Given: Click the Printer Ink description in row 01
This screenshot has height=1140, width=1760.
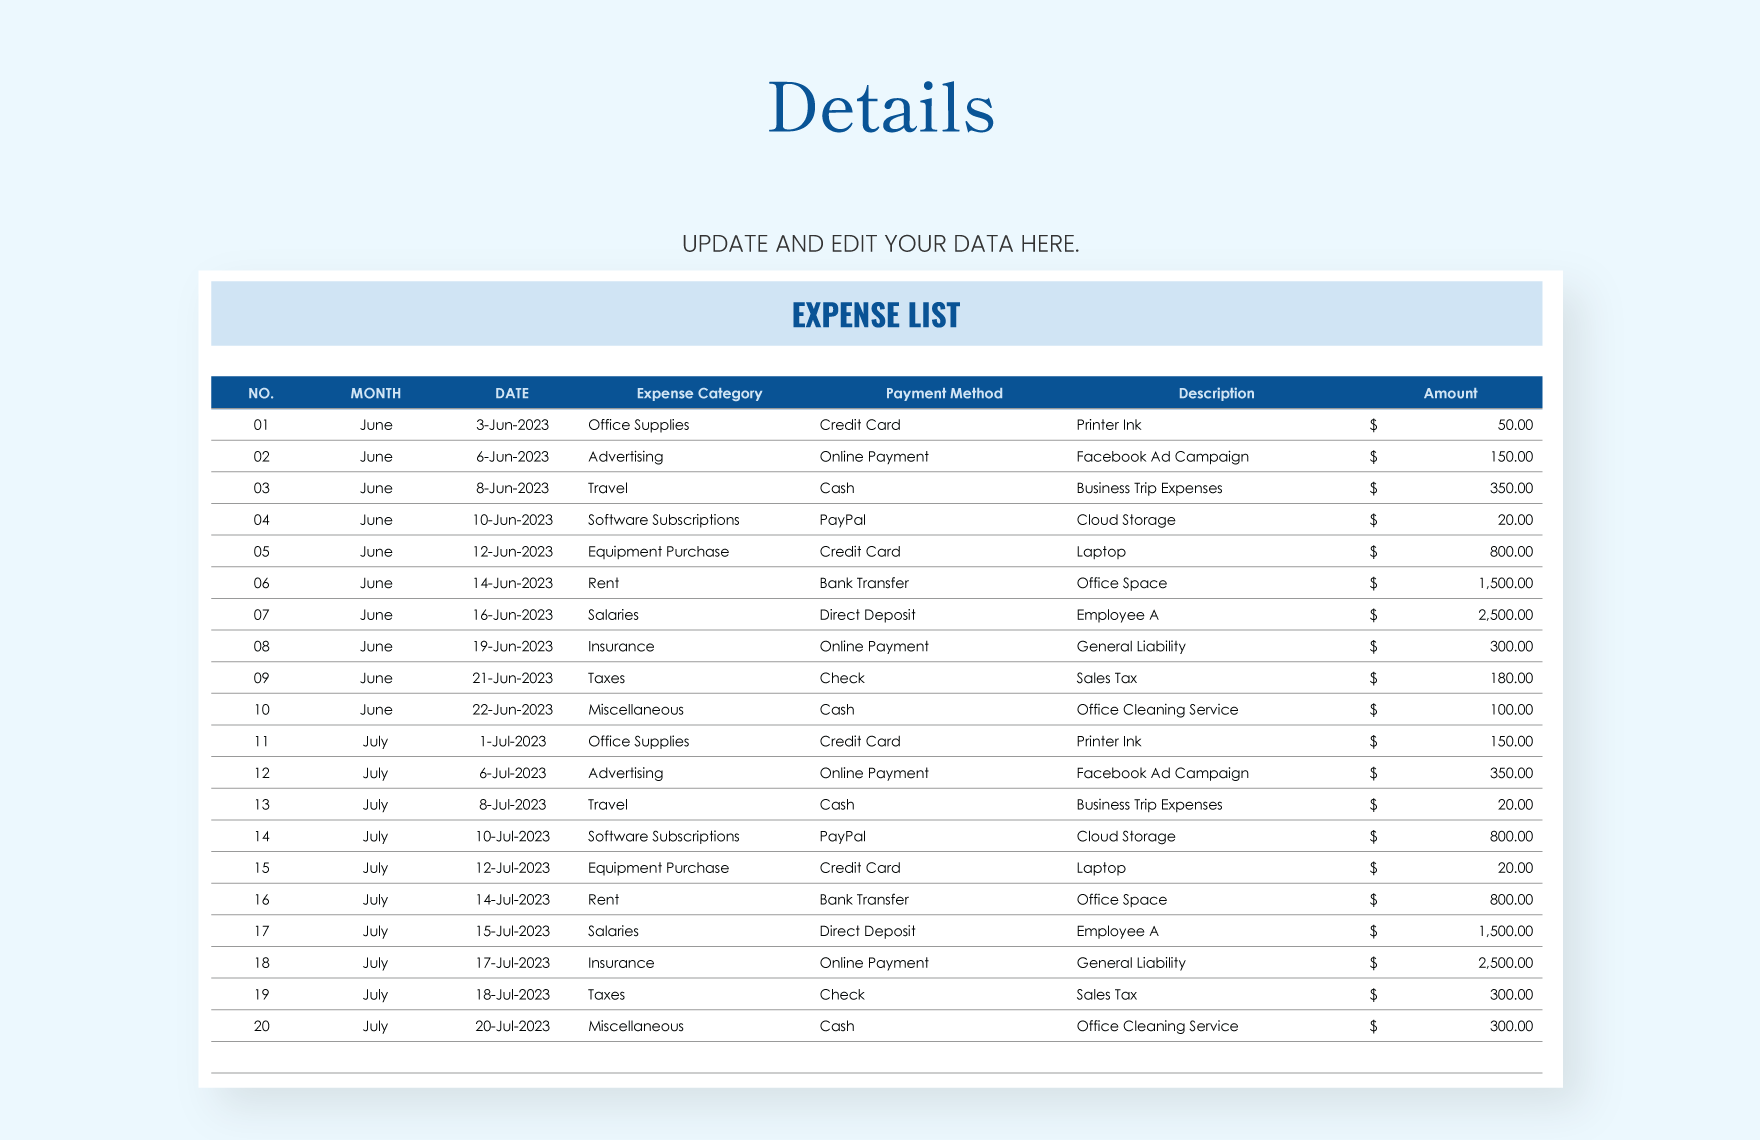Looking at the screenshot, I should (1109, 425).
